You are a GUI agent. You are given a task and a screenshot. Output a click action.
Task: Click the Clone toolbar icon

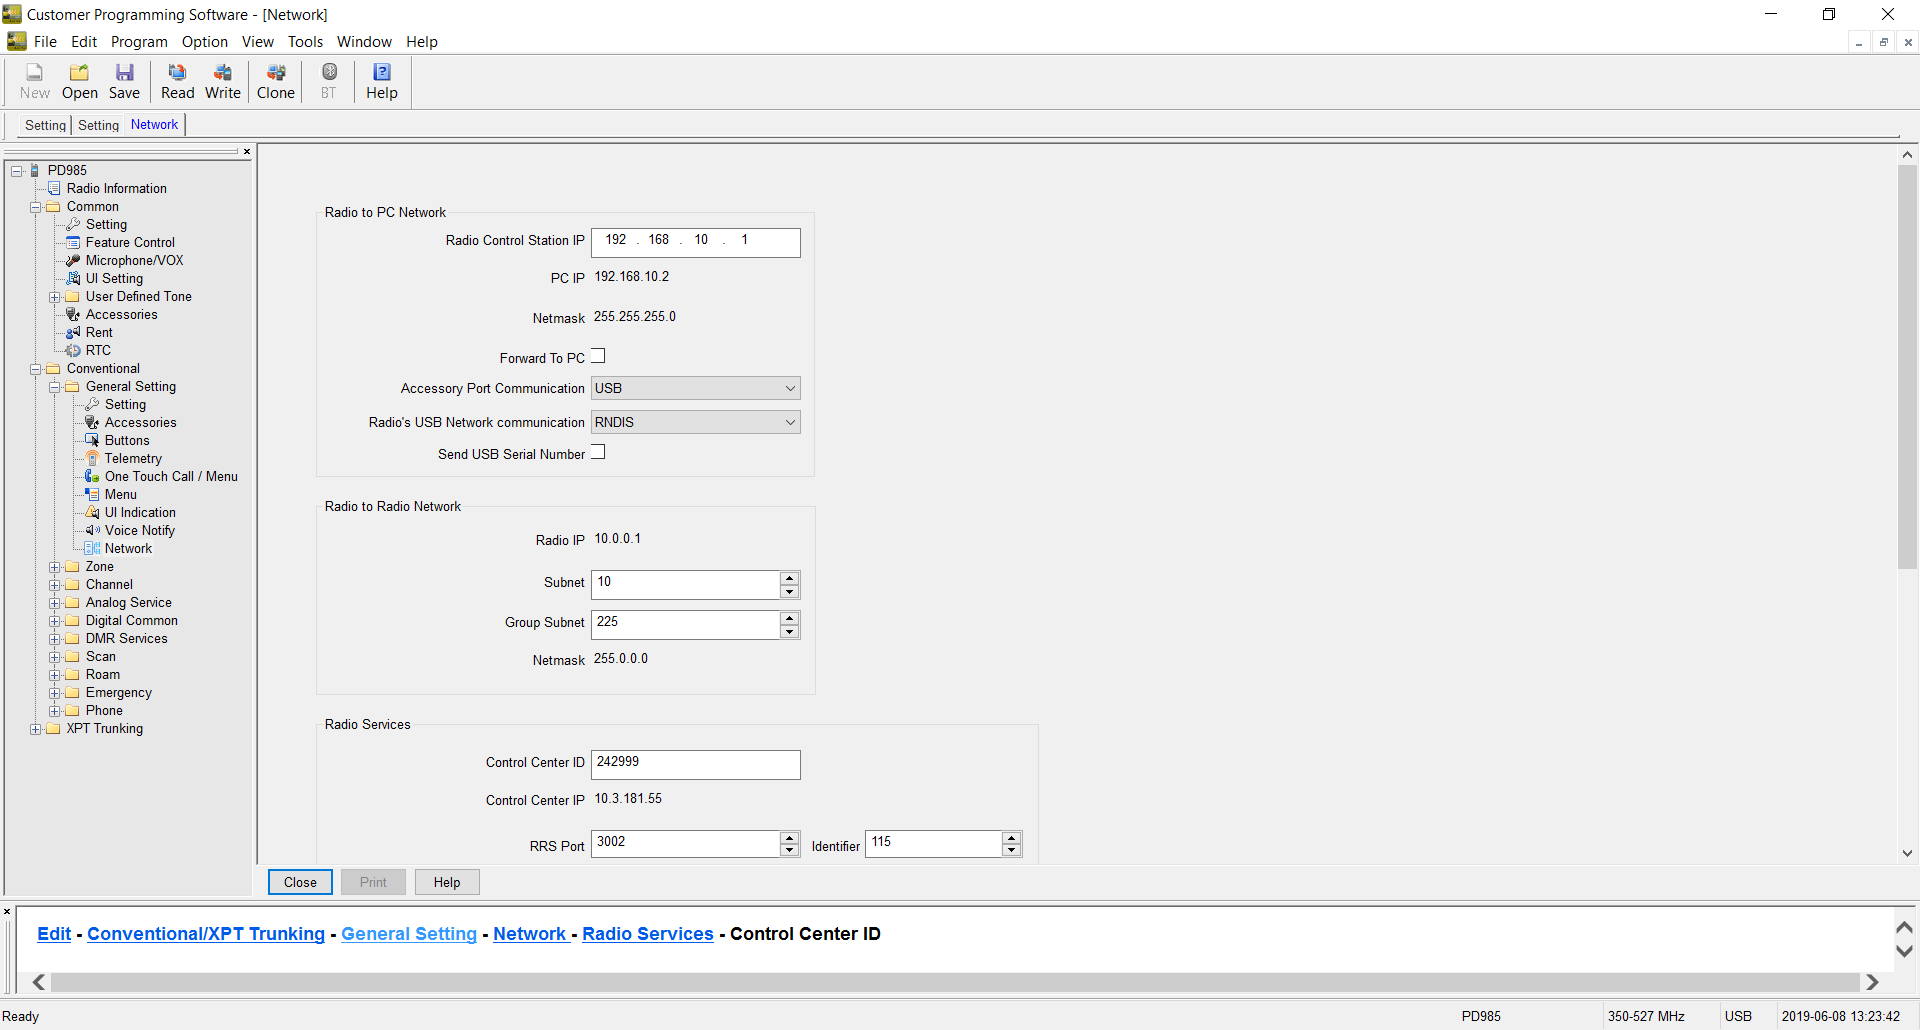[275, 81]
